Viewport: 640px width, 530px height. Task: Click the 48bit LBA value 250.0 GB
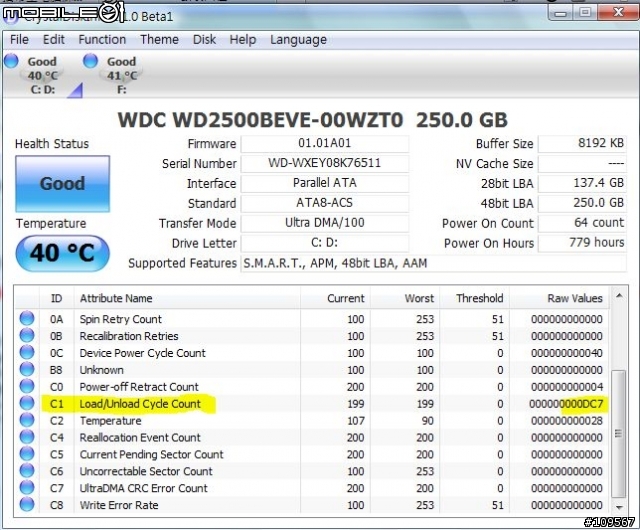(x=582, y=203)
